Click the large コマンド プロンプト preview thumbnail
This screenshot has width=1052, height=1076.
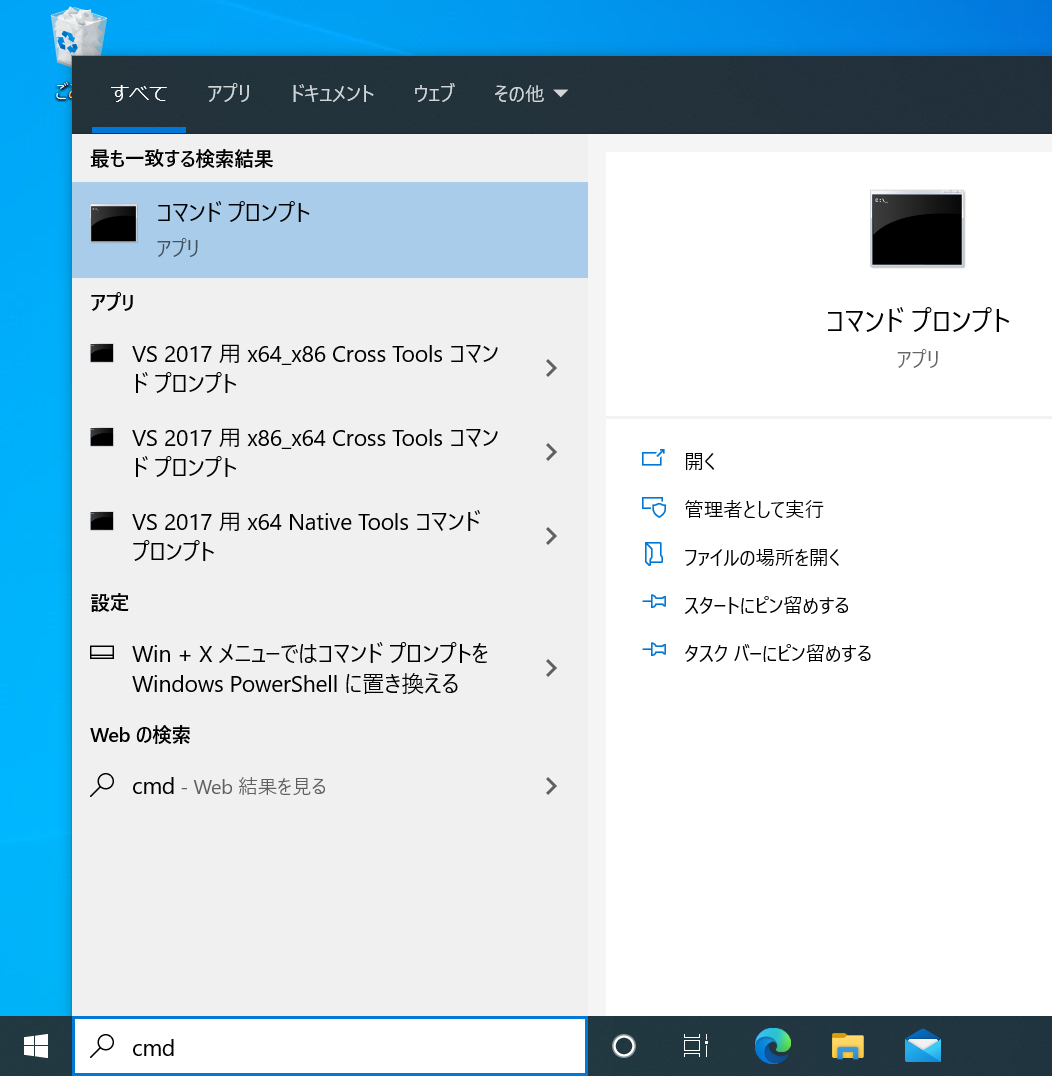point(917,229)
